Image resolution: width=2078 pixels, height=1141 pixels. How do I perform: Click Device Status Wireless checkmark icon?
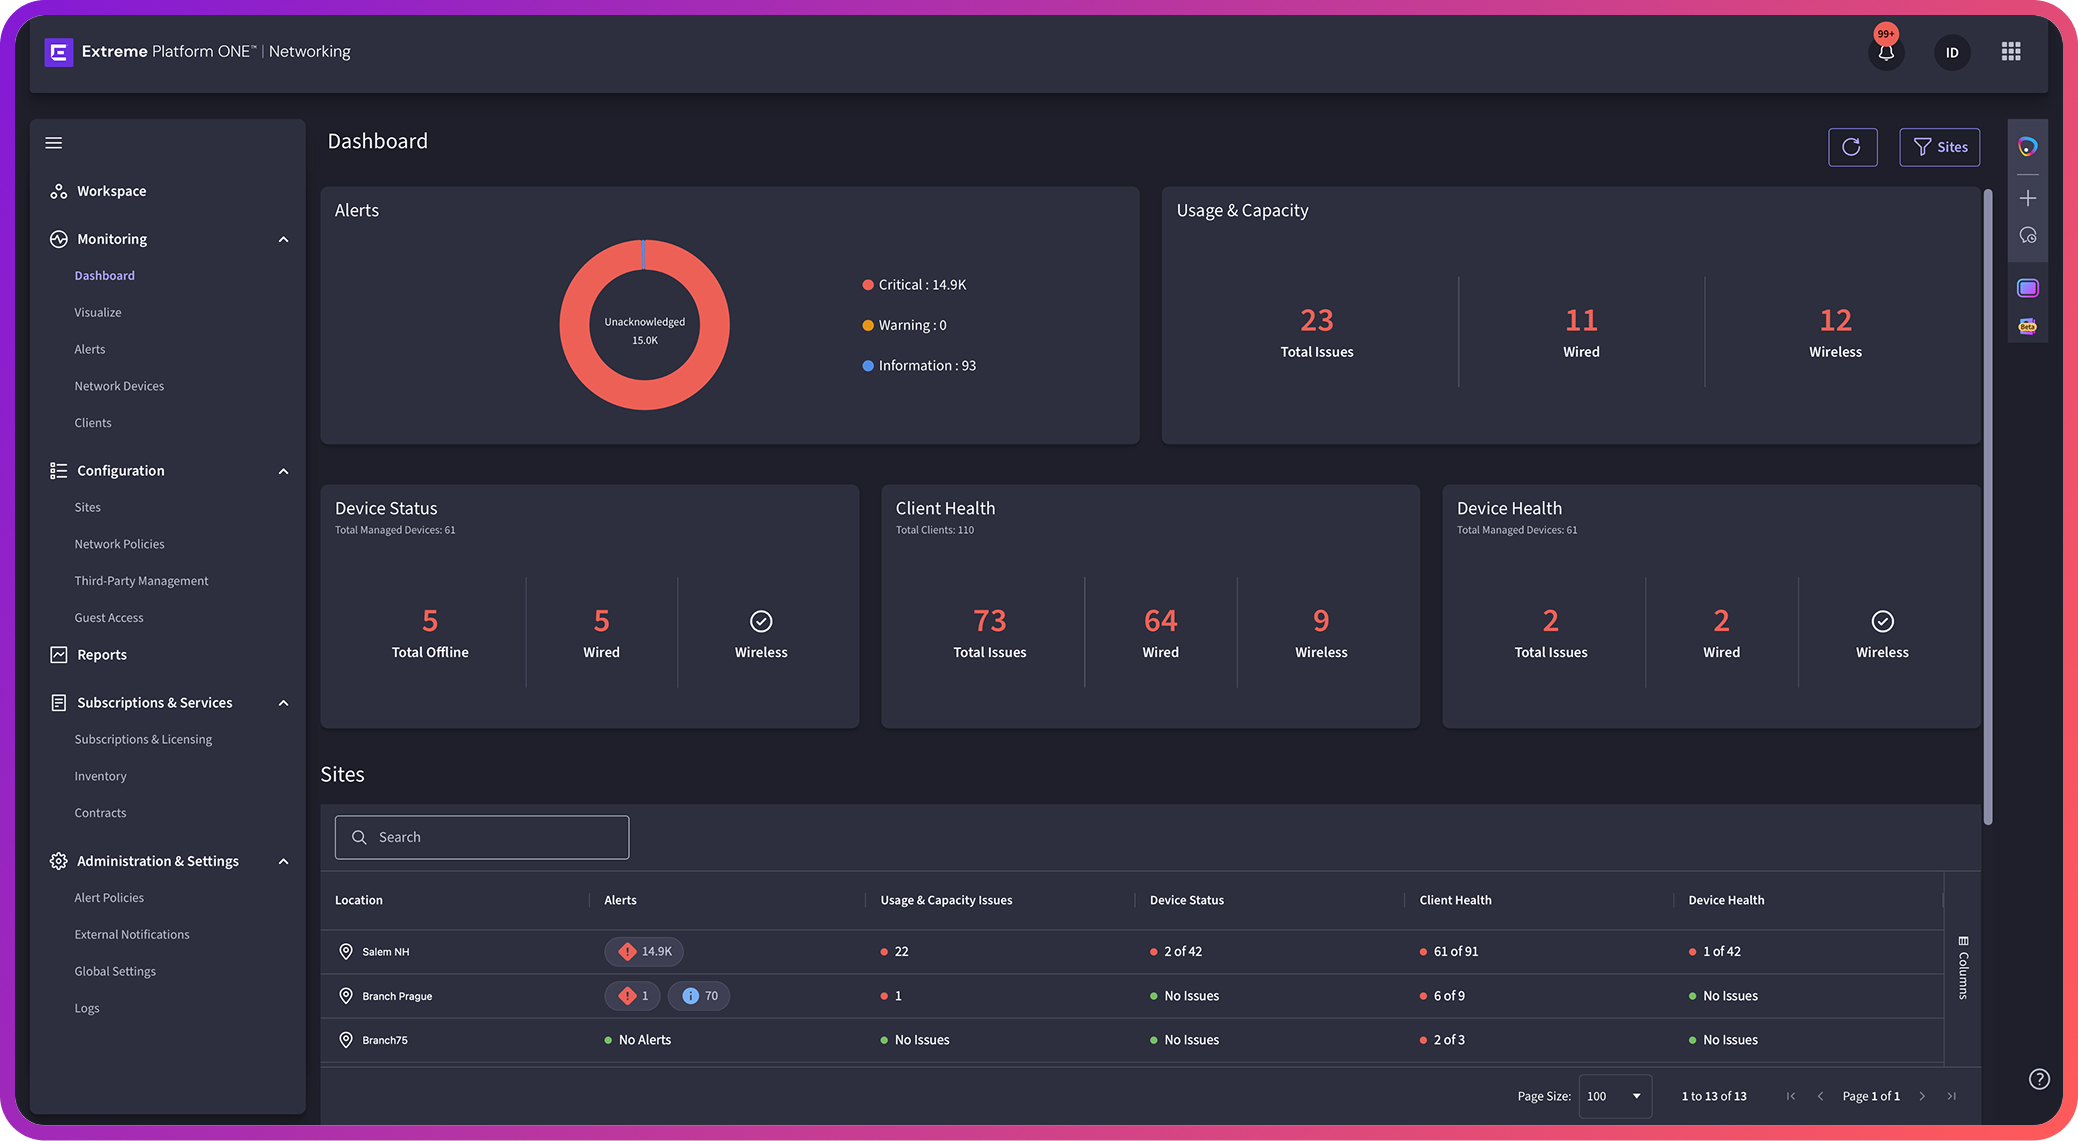(761, 622)
